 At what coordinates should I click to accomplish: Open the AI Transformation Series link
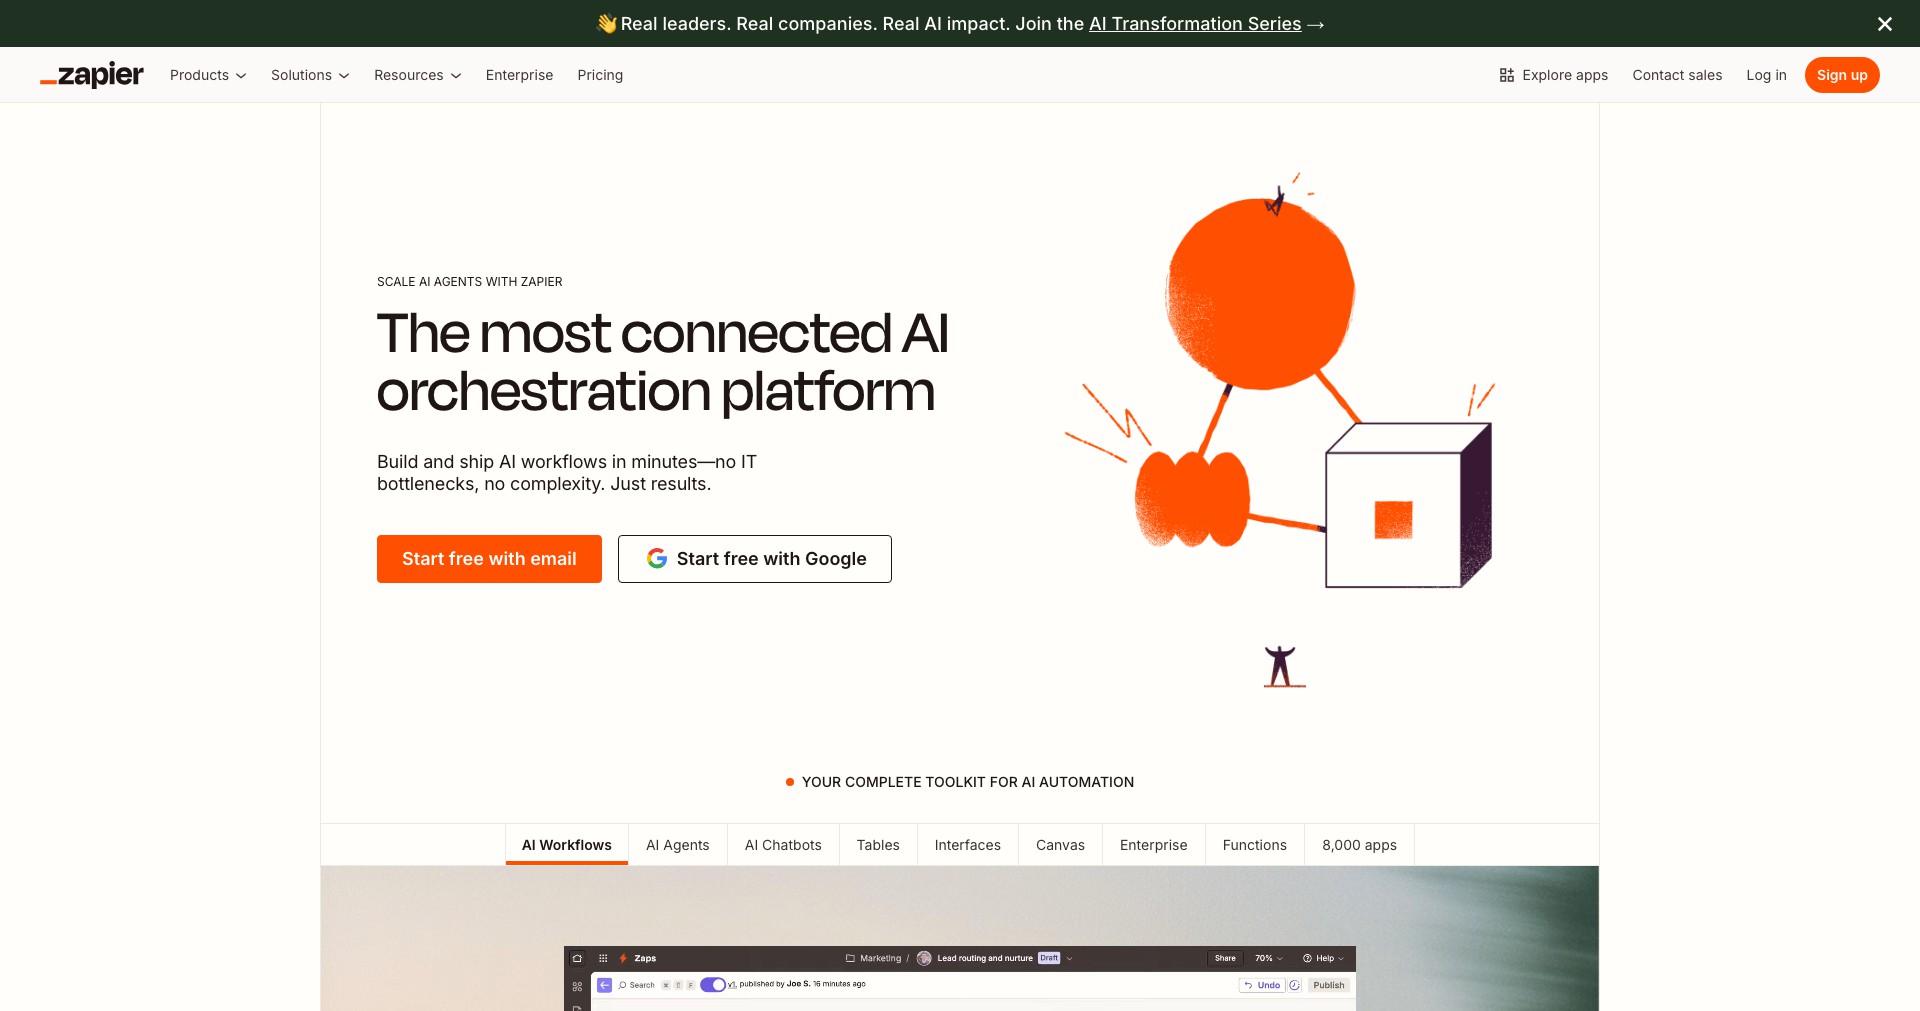coord(1195,24)
